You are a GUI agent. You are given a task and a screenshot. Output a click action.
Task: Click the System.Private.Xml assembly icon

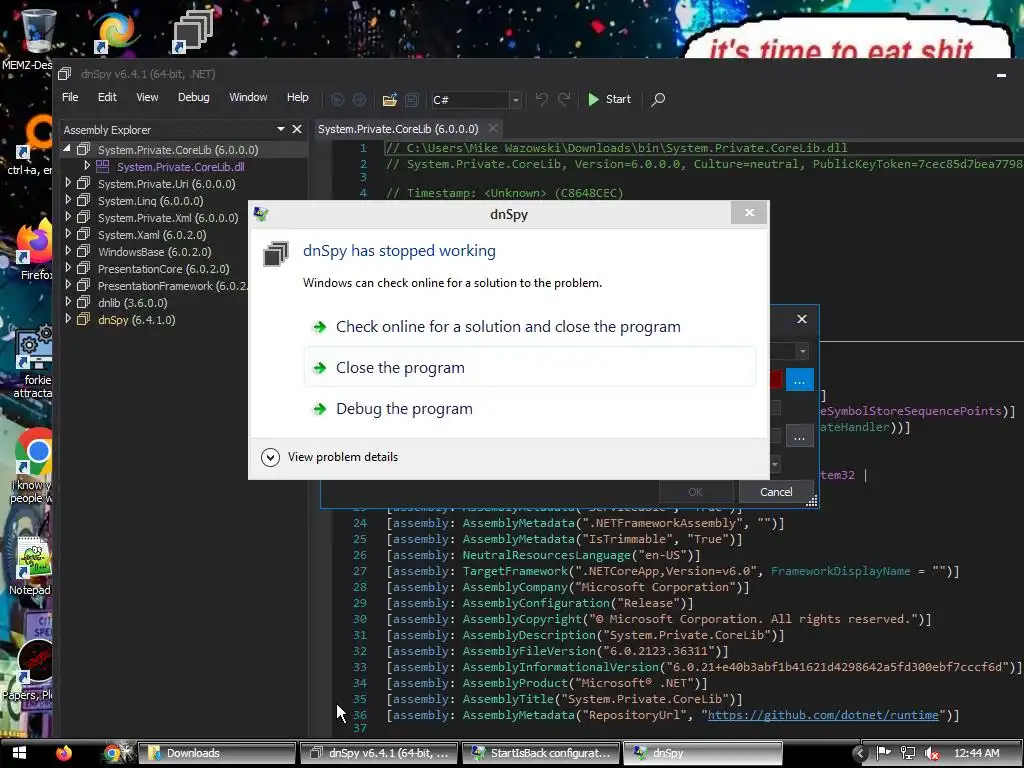click(x=84, y=217)
